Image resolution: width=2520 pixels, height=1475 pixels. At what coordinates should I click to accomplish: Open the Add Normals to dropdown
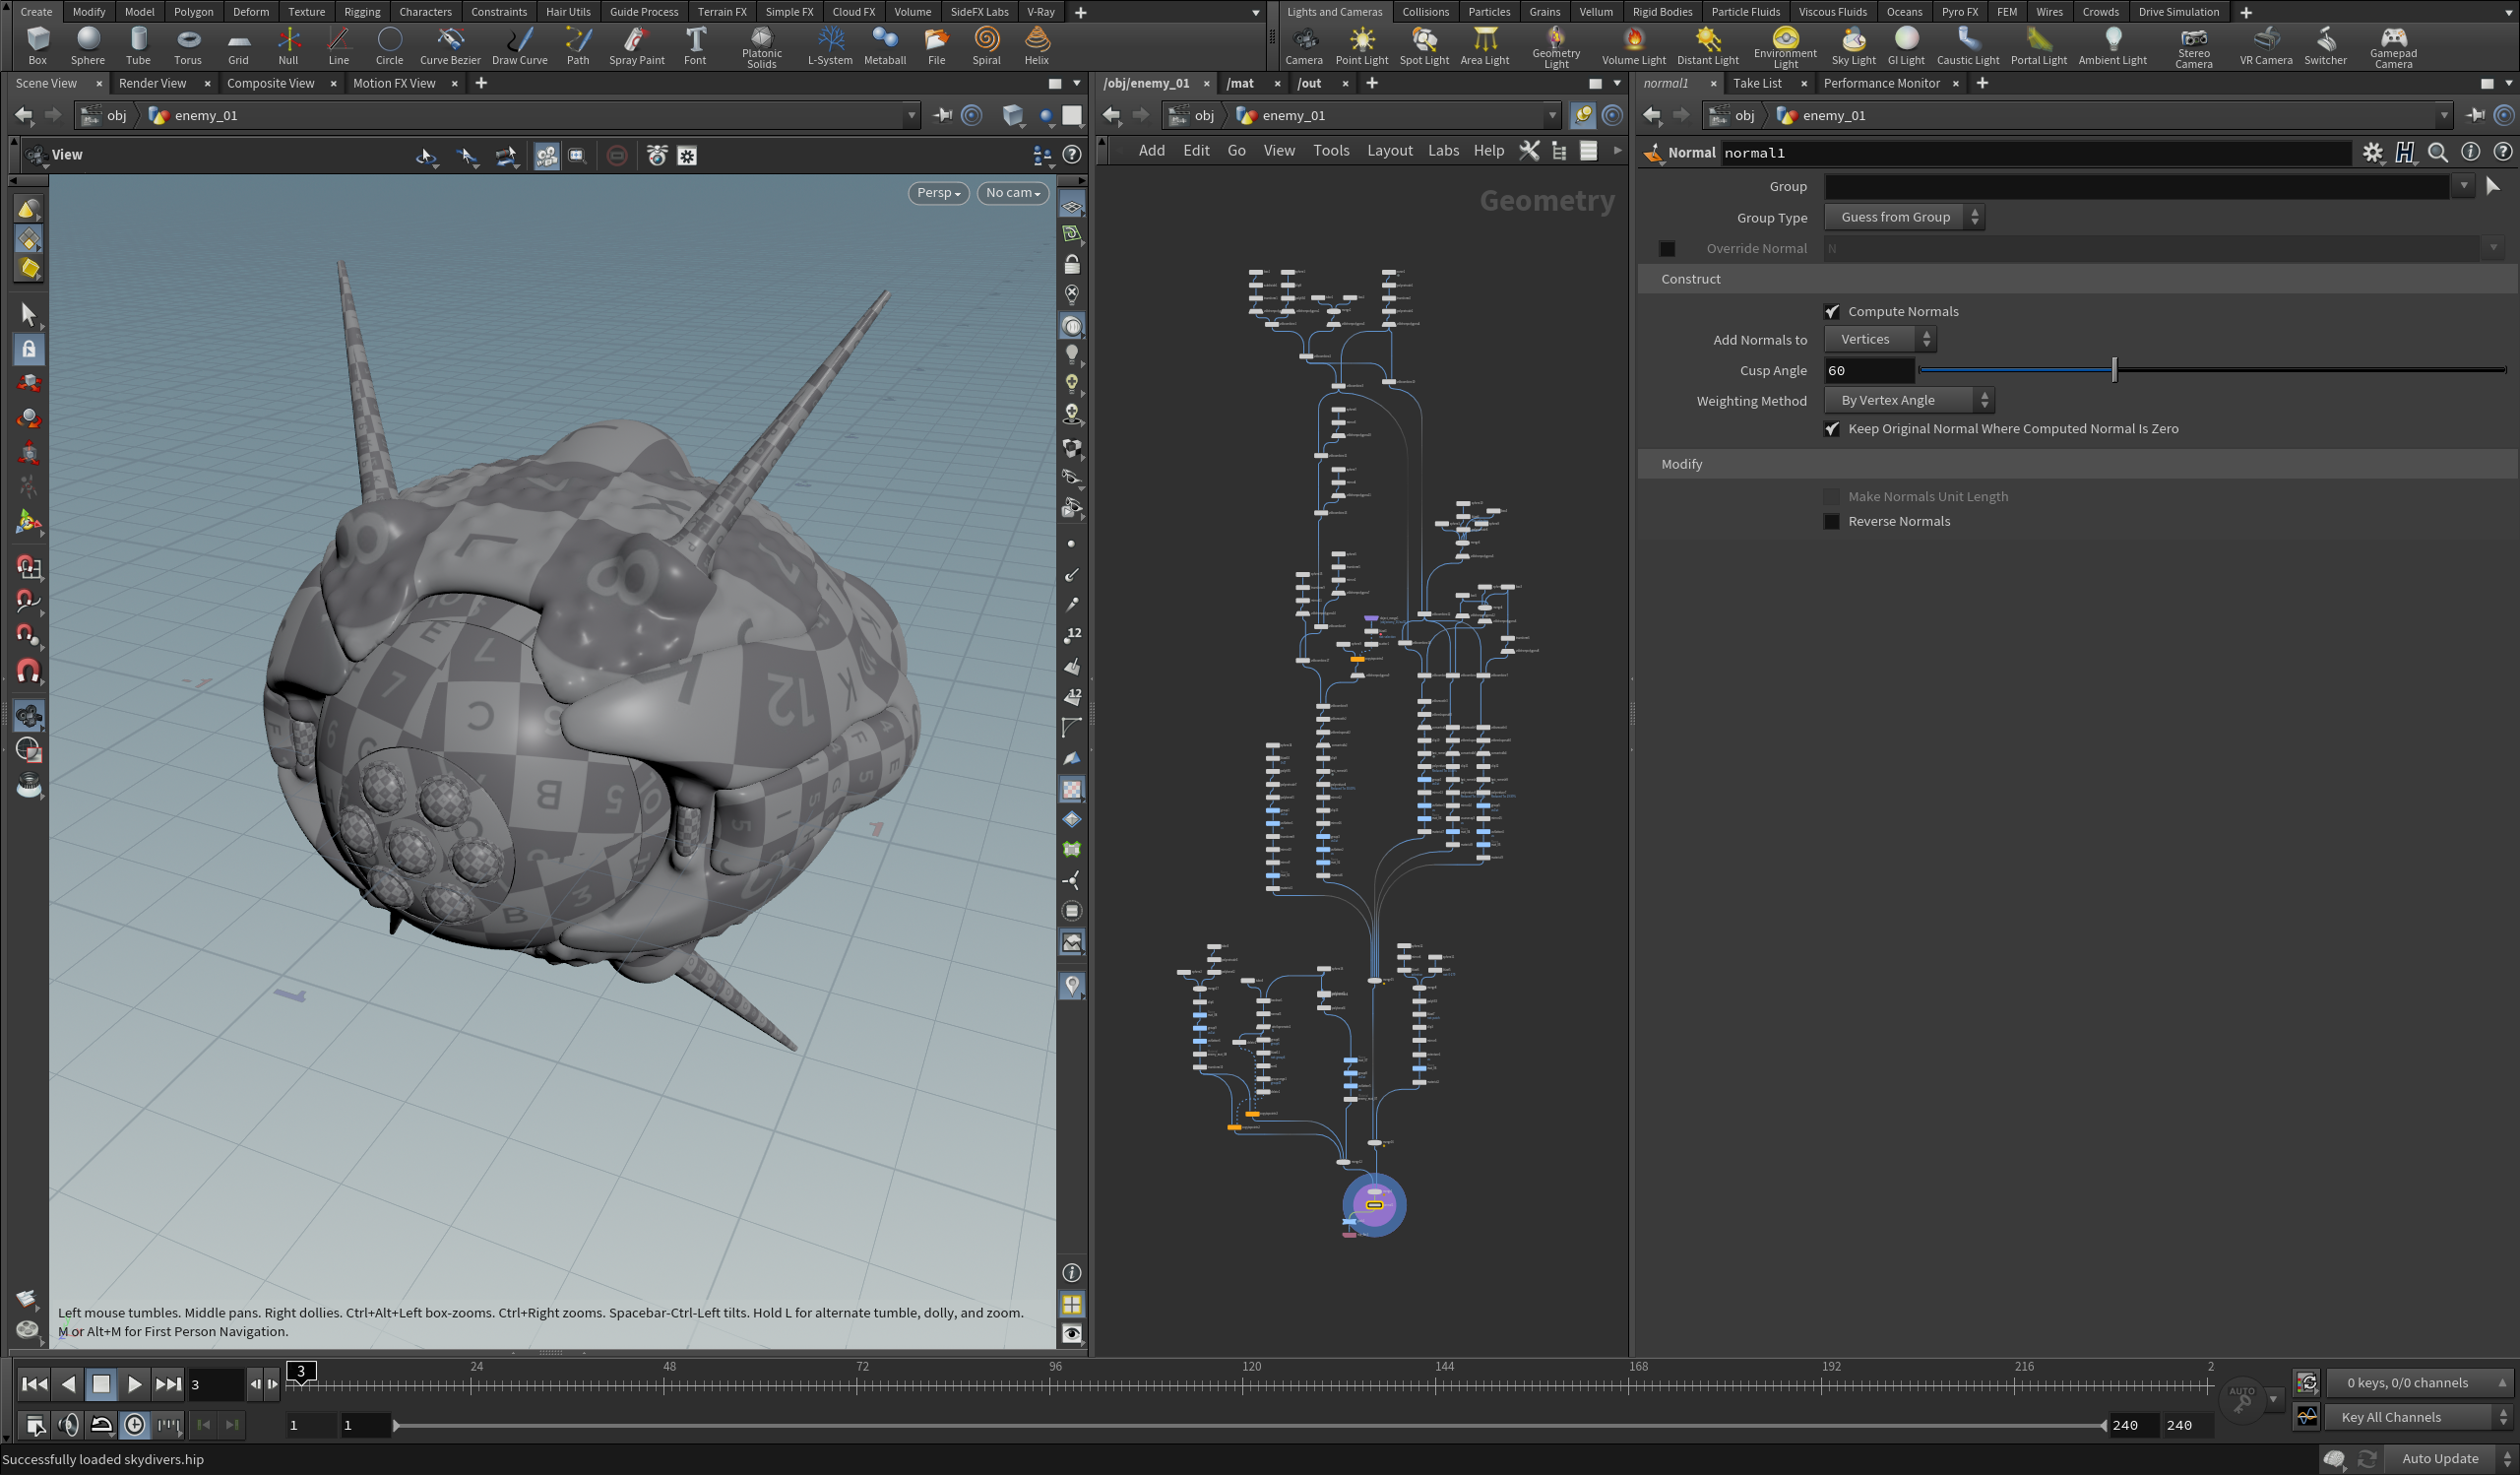(1879, 340)
